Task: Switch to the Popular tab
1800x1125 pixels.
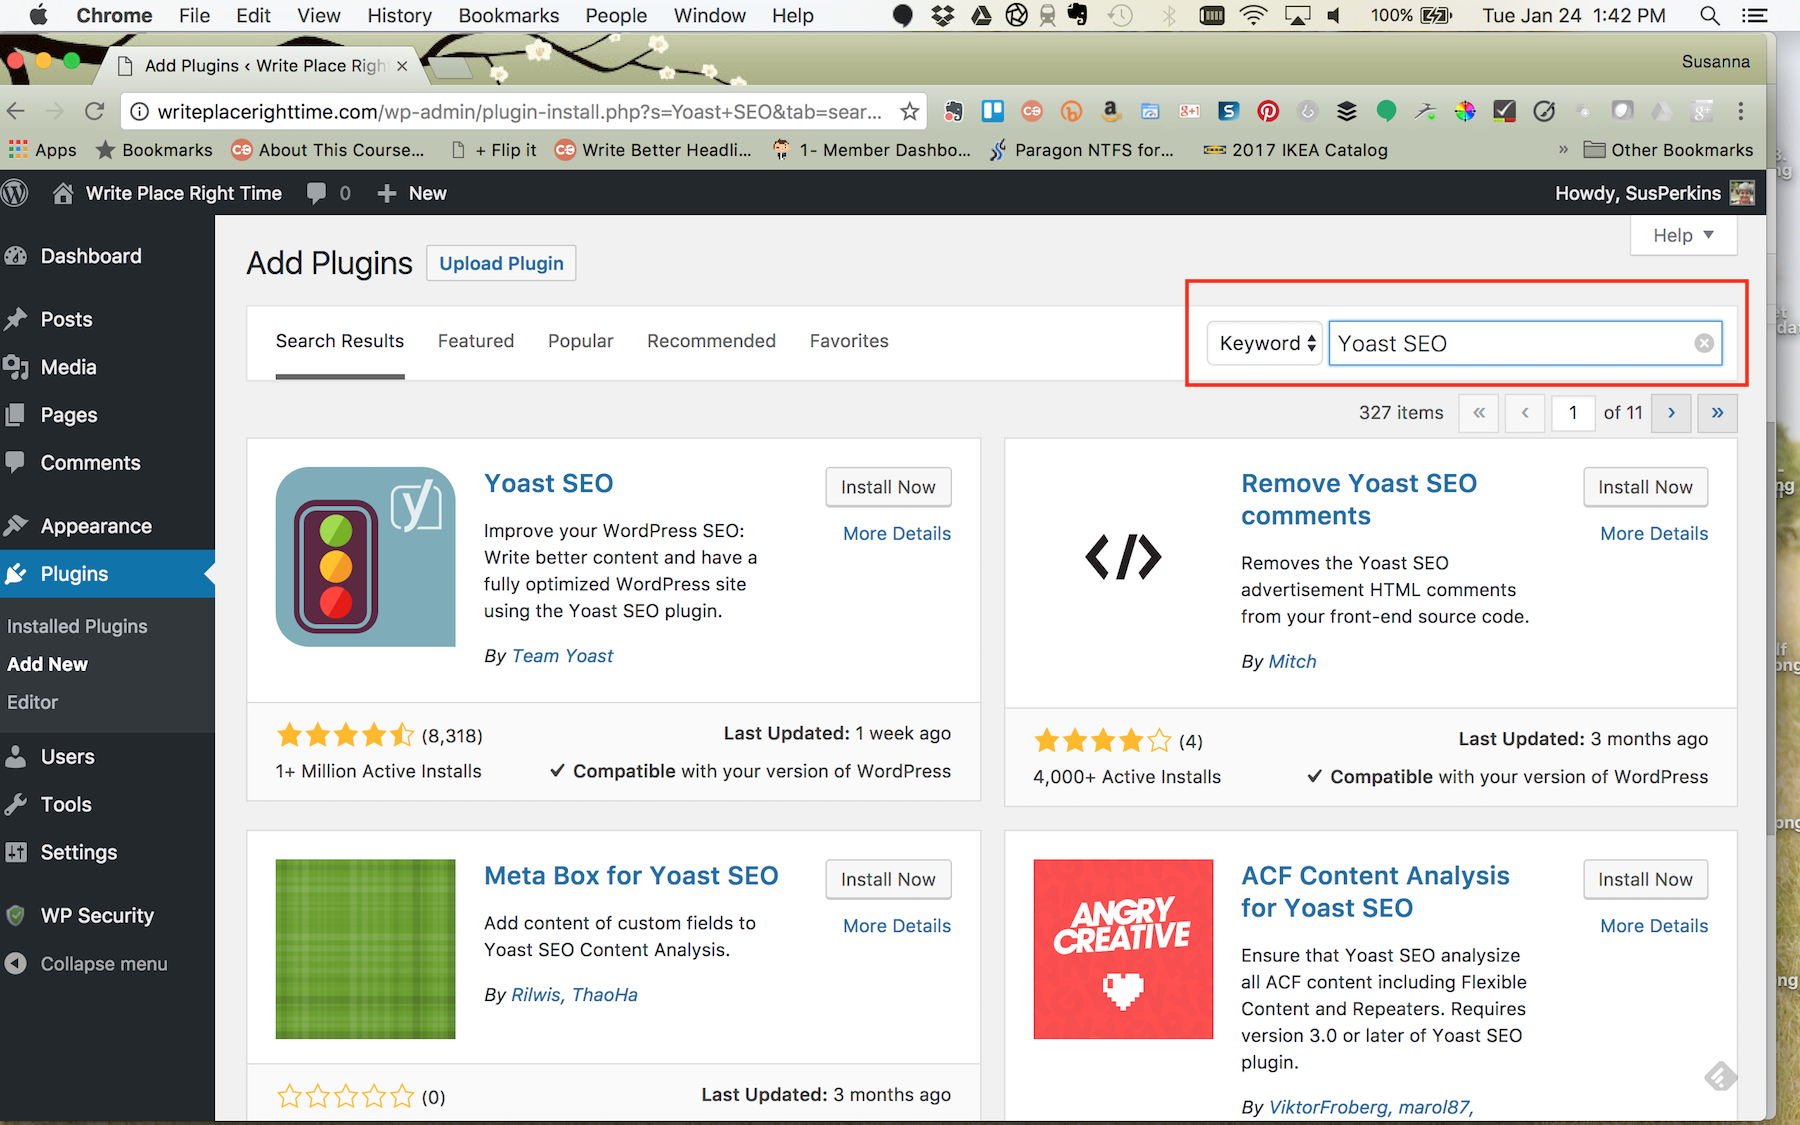Action: coord(580,341)
